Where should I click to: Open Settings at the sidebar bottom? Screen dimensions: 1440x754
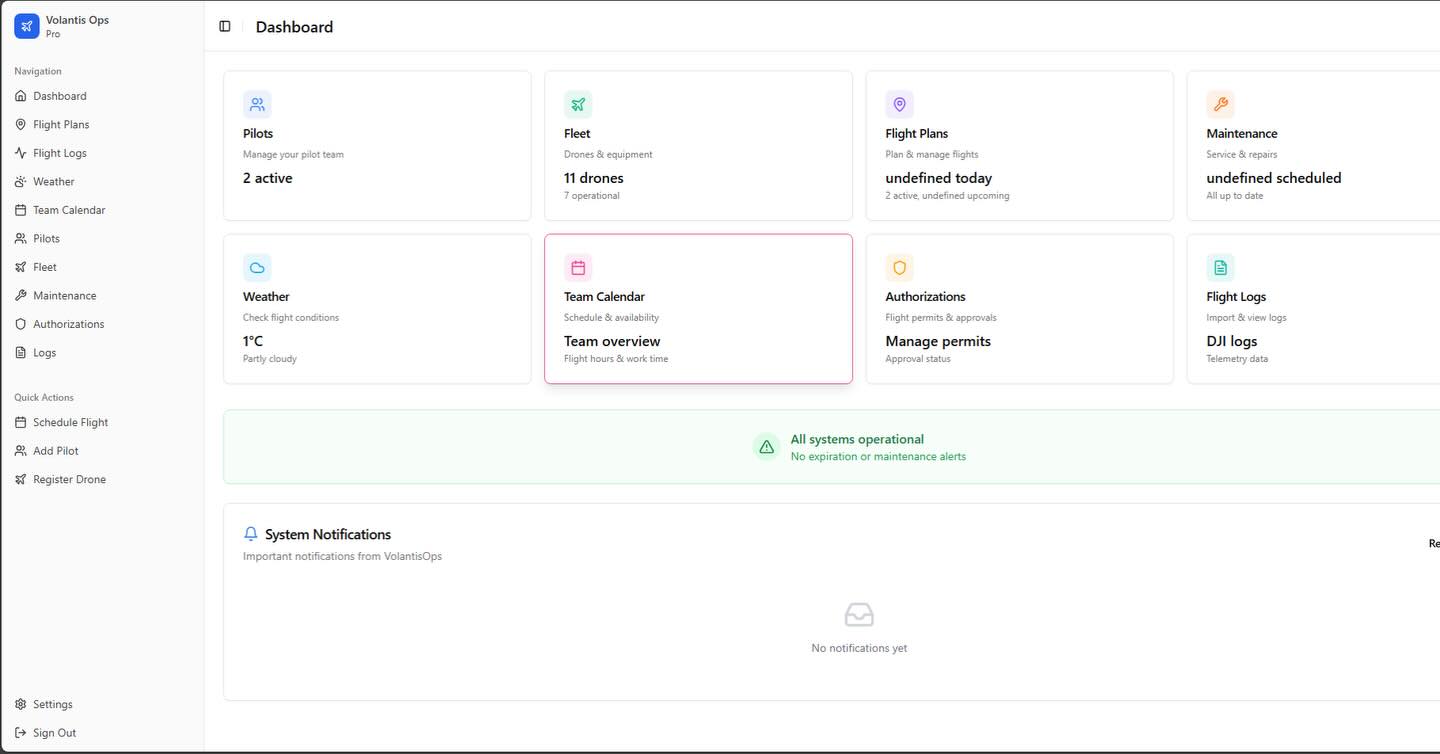pyautogui.click(x=52, y=704)
